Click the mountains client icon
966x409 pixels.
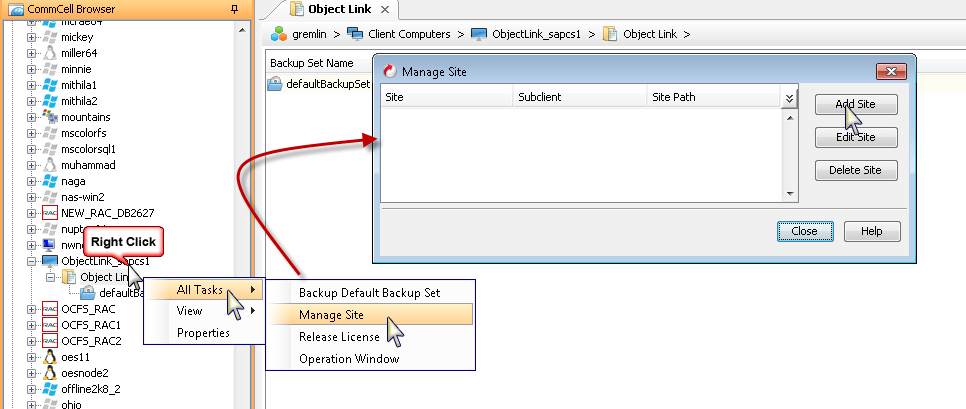50,117
